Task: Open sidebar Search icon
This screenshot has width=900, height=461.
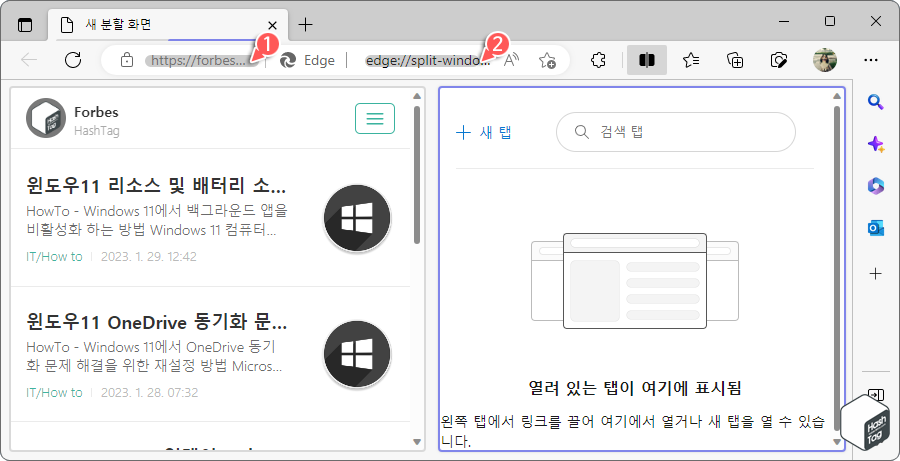Action: tap(875, 103)
